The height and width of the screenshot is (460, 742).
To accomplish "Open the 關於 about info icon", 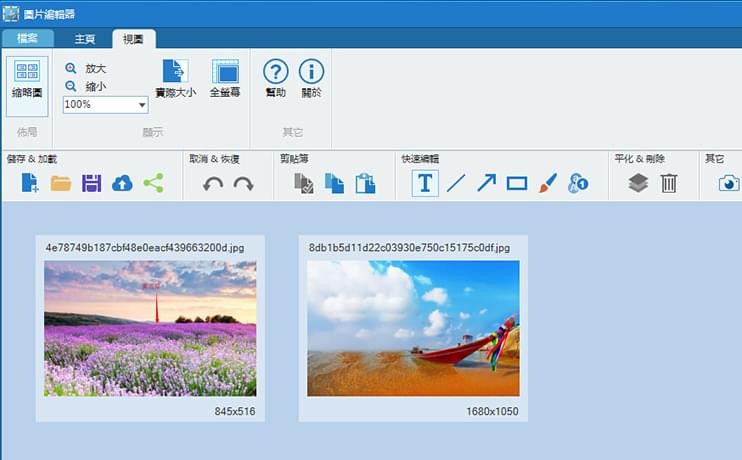I will (311, 71).
